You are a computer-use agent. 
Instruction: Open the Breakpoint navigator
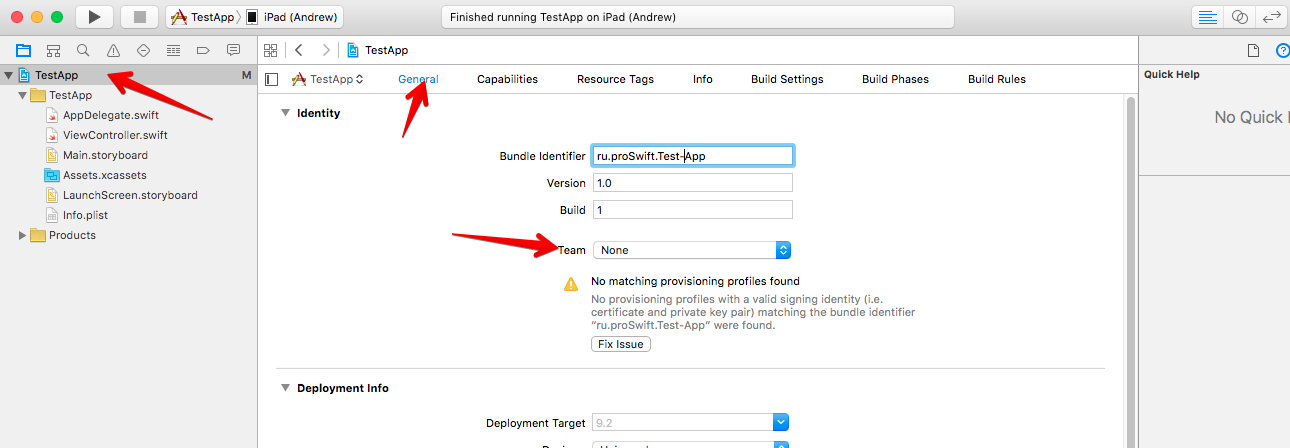point(203,50)
